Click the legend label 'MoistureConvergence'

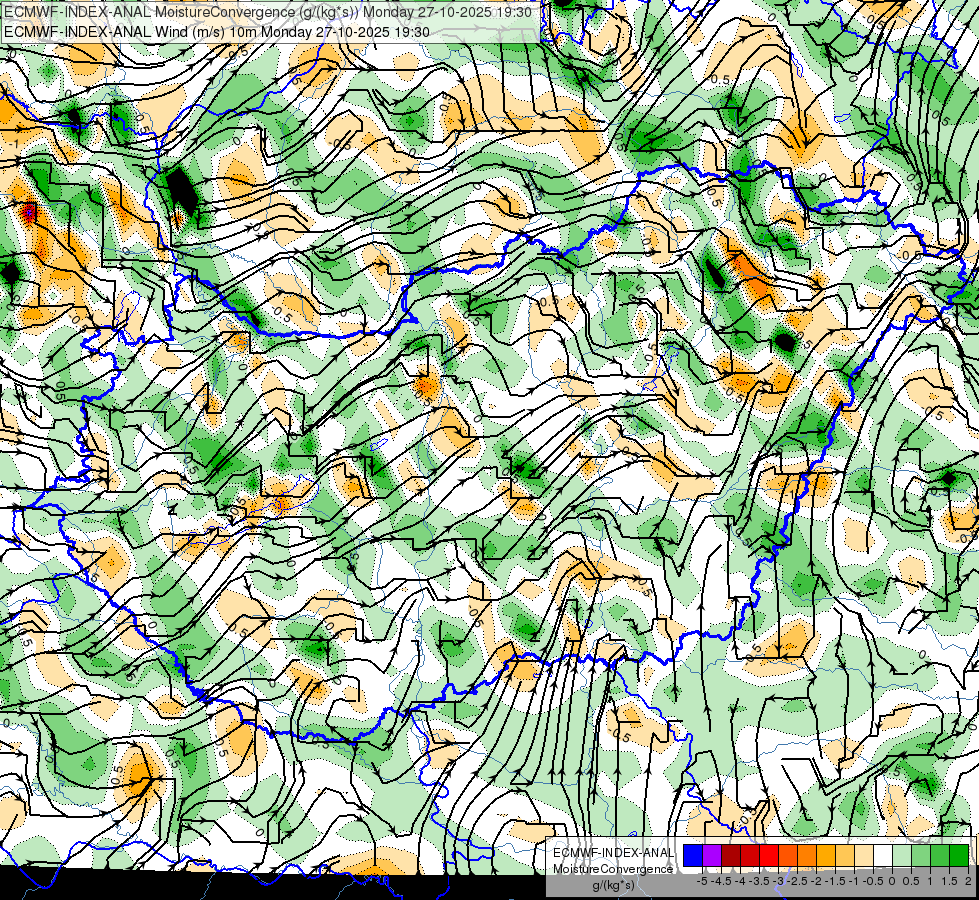coord(613,869)
